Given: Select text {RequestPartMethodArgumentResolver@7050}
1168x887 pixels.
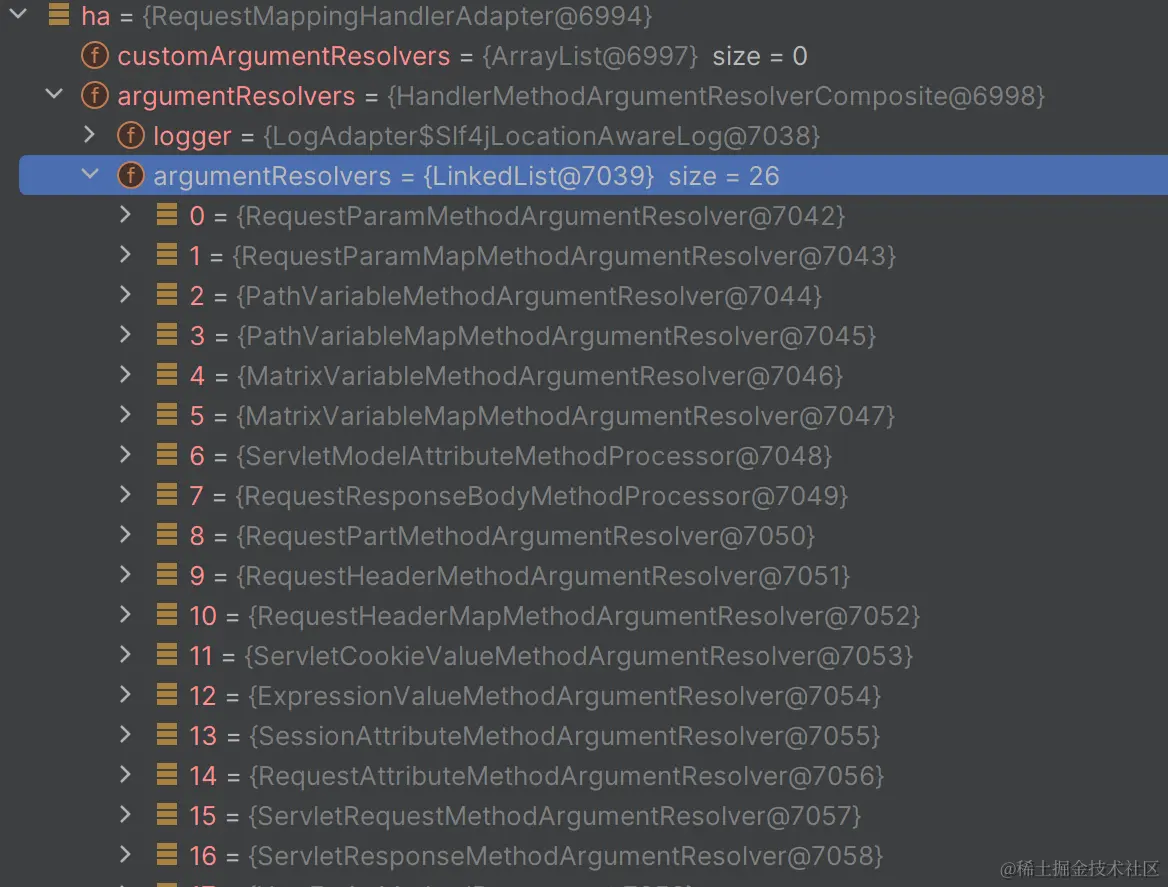Looking at the screenshot, I should click(525, 536).
